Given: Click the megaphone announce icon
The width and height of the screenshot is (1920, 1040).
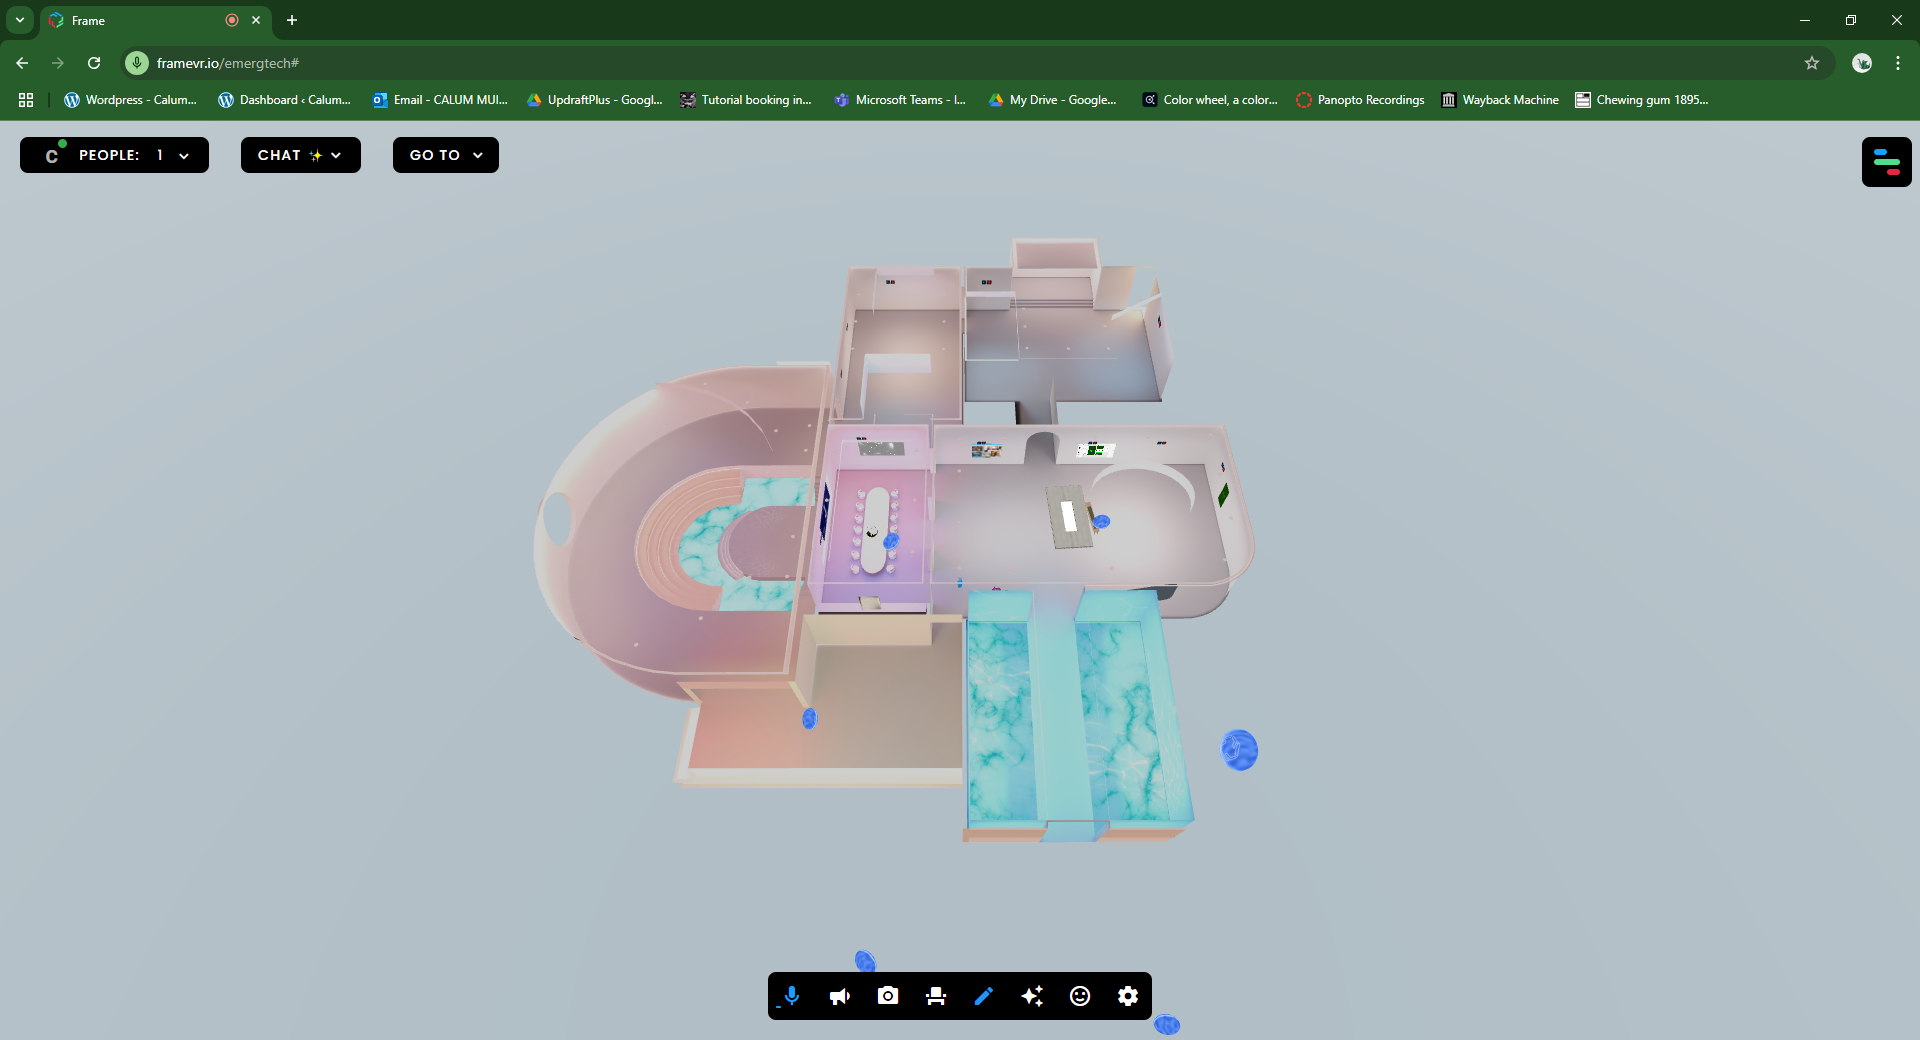Looking at the screenshot, I should pyautogui.click(x=840, y=996).
